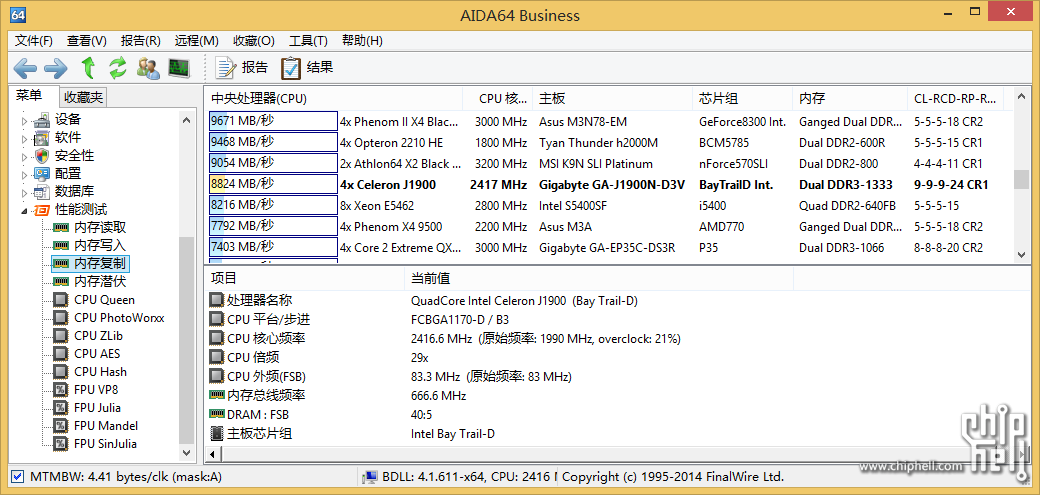Image resolution: width=1040 pixels, height=495 pixels.
Task: Select the 4x Celeron J1900 result row
Action: click(609, 184)
